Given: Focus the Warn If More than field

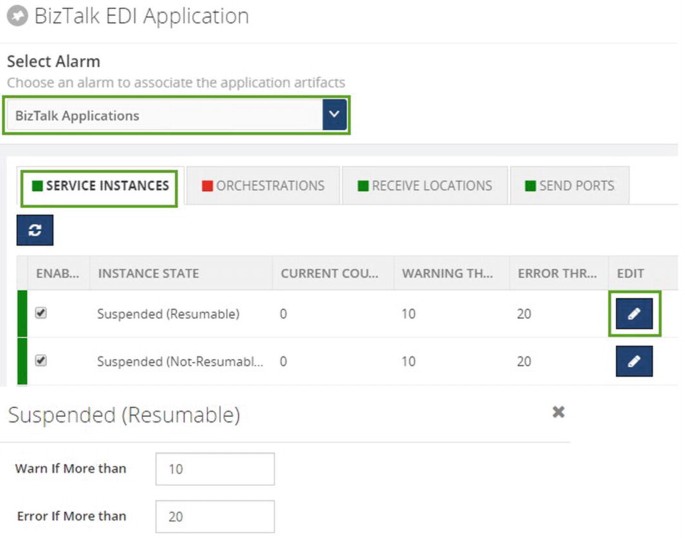Looking at the screenshot, I should pyautogui.click(x=215, y=469).
